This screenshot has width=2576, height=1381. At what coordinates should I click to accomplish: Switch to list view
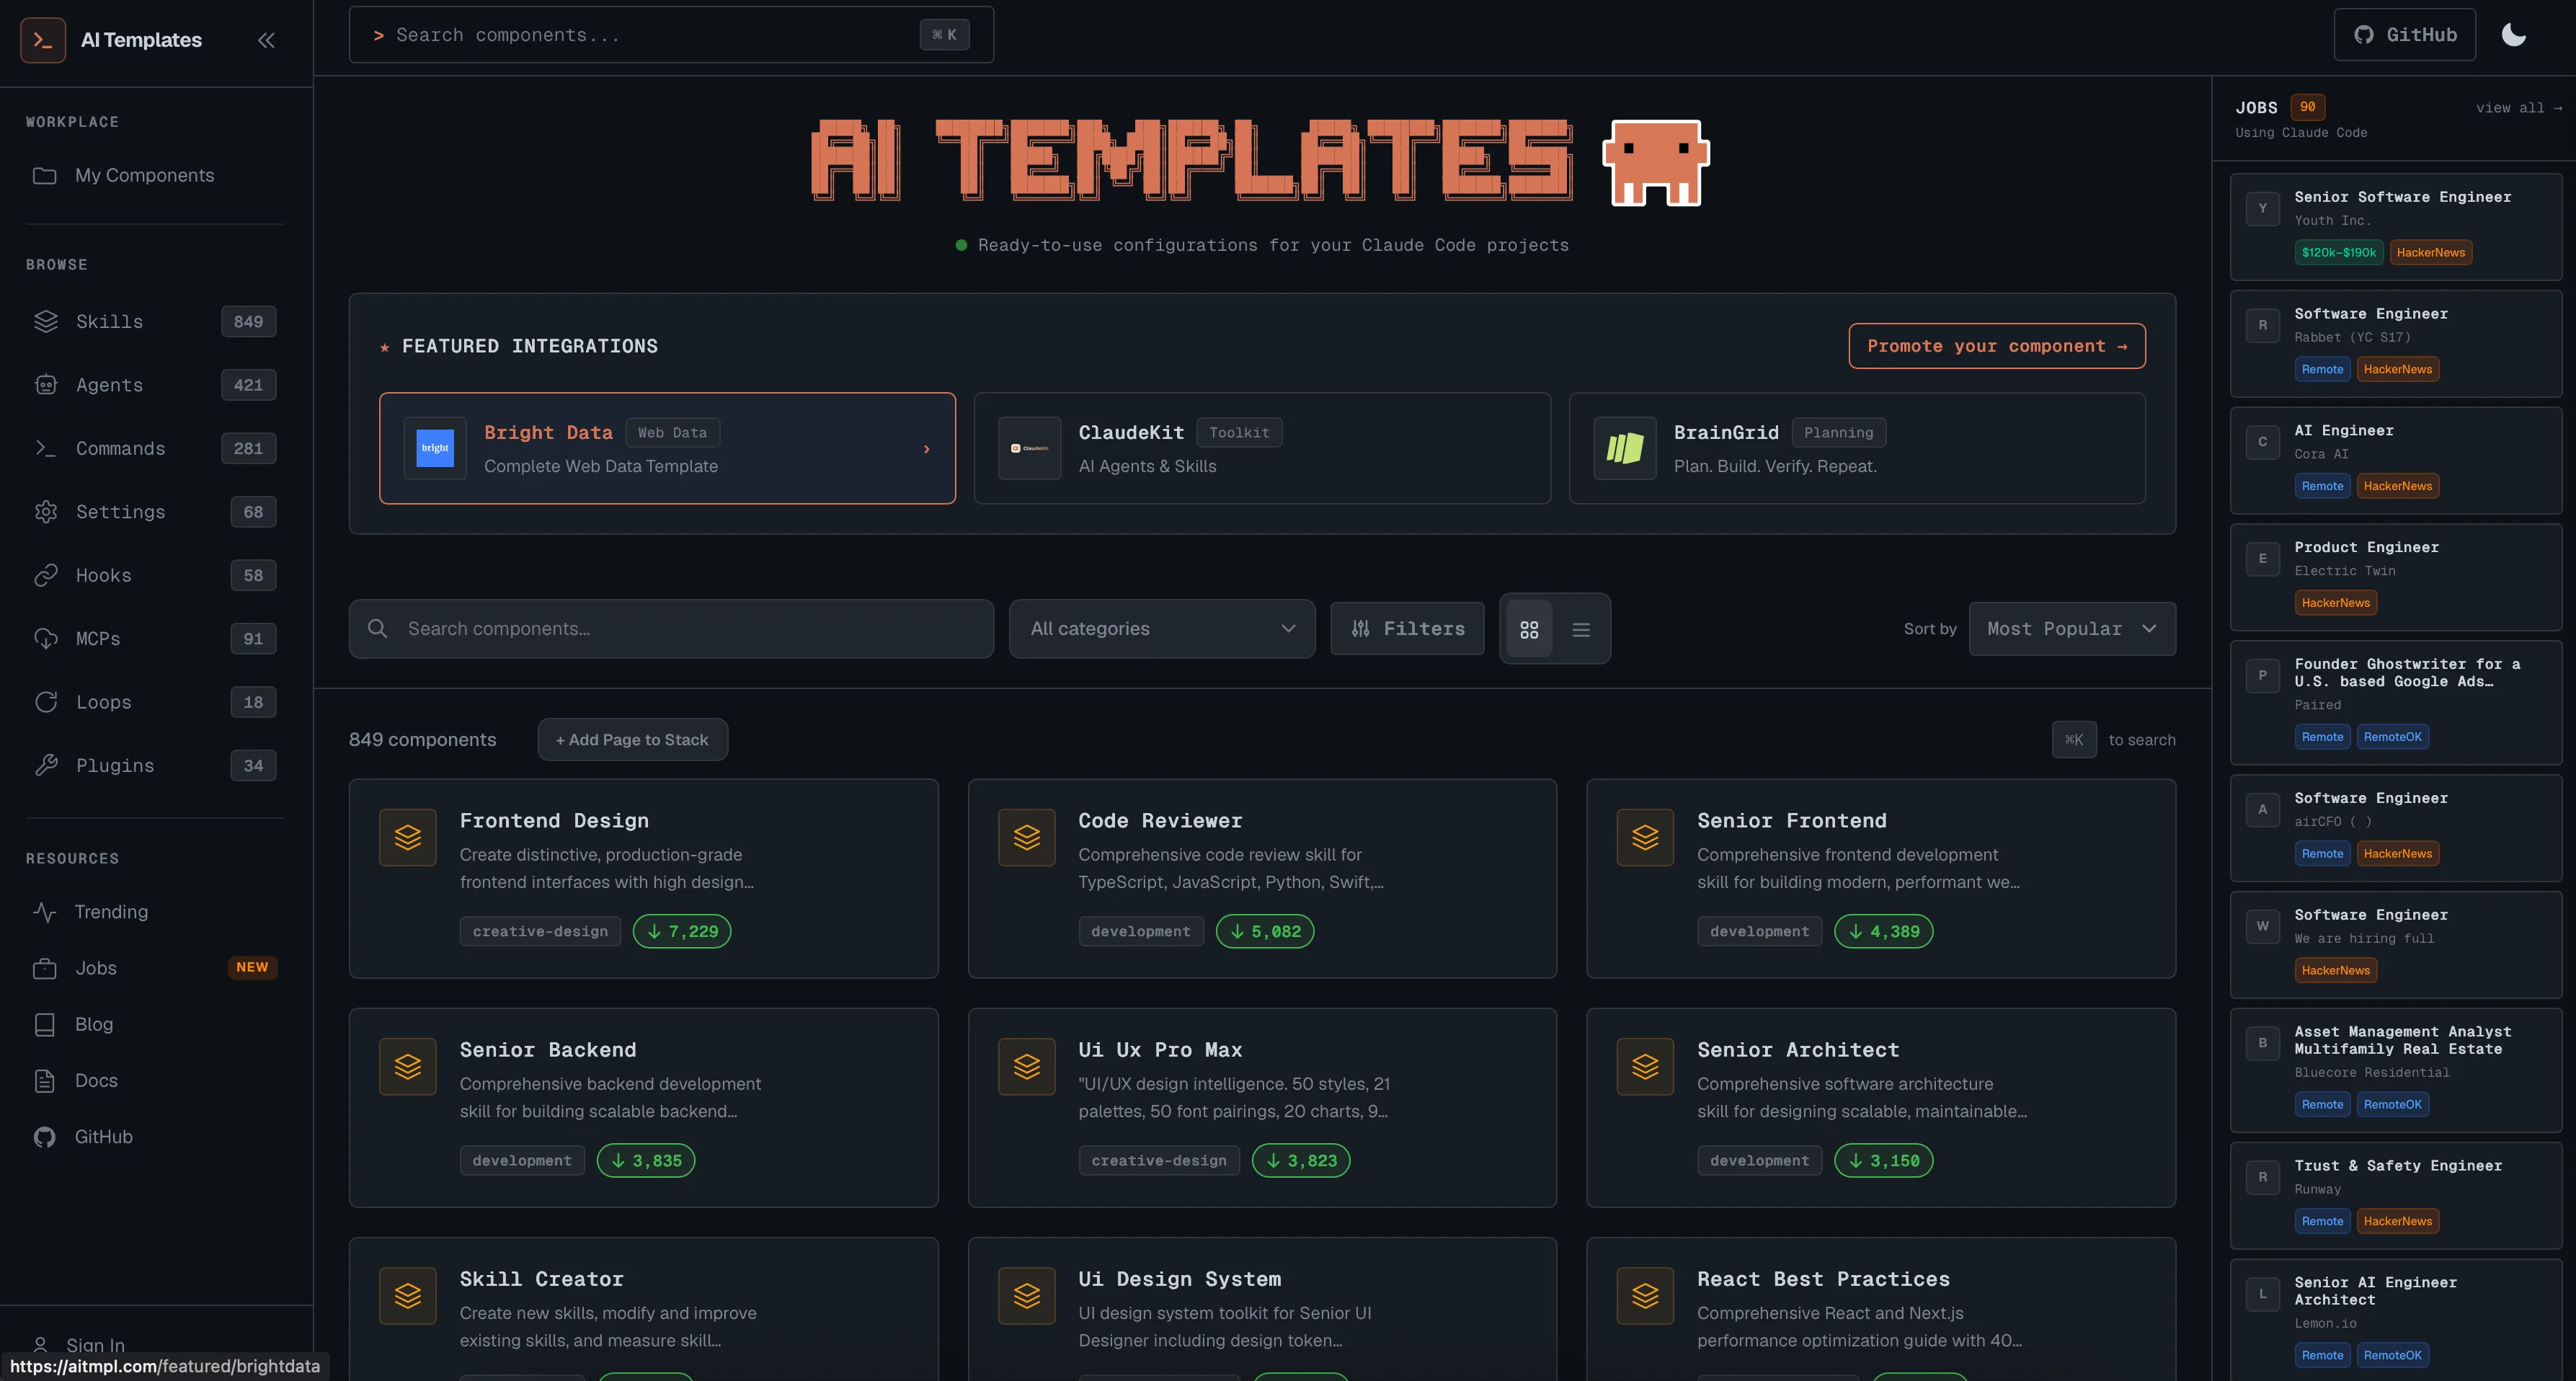(x=1581, y=629)
